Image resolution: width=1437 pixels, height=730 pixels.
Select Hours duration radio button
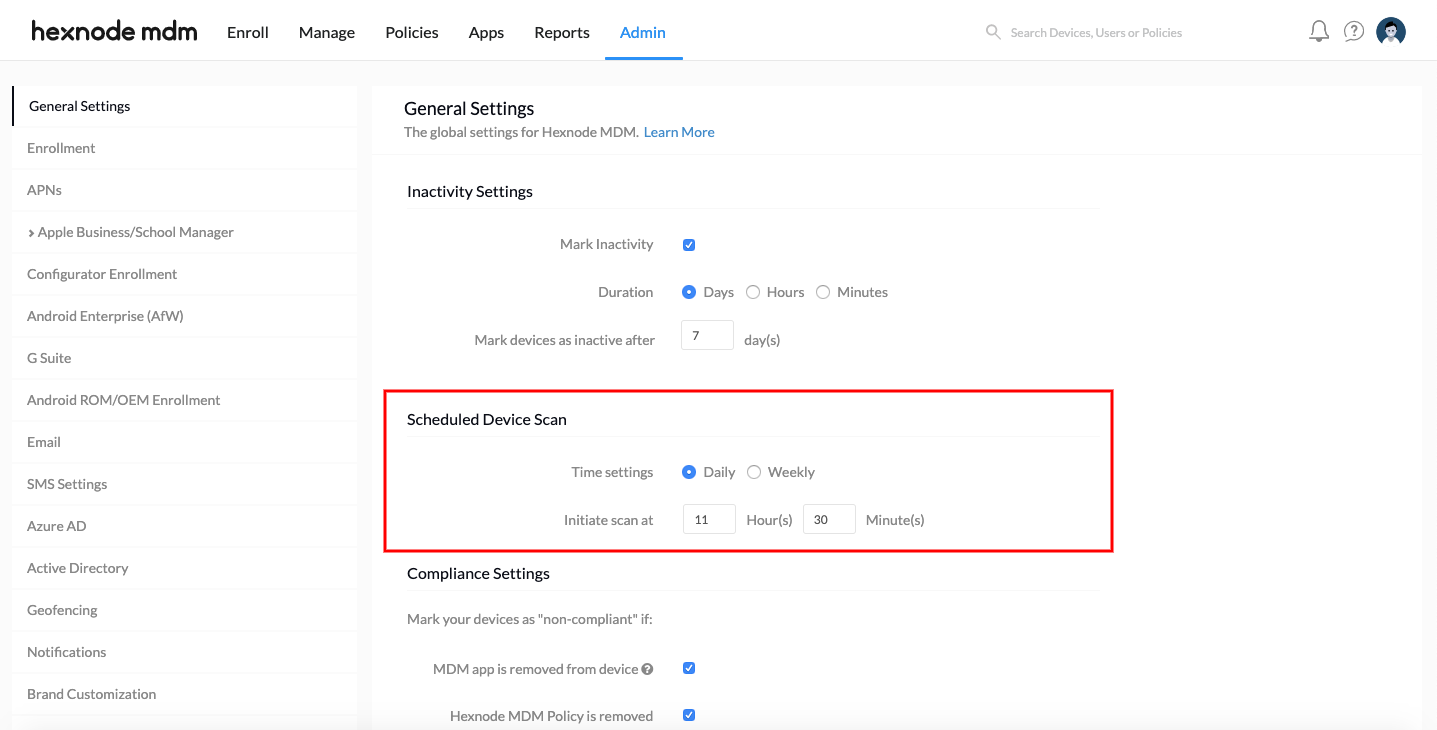[x=753, y=292]
